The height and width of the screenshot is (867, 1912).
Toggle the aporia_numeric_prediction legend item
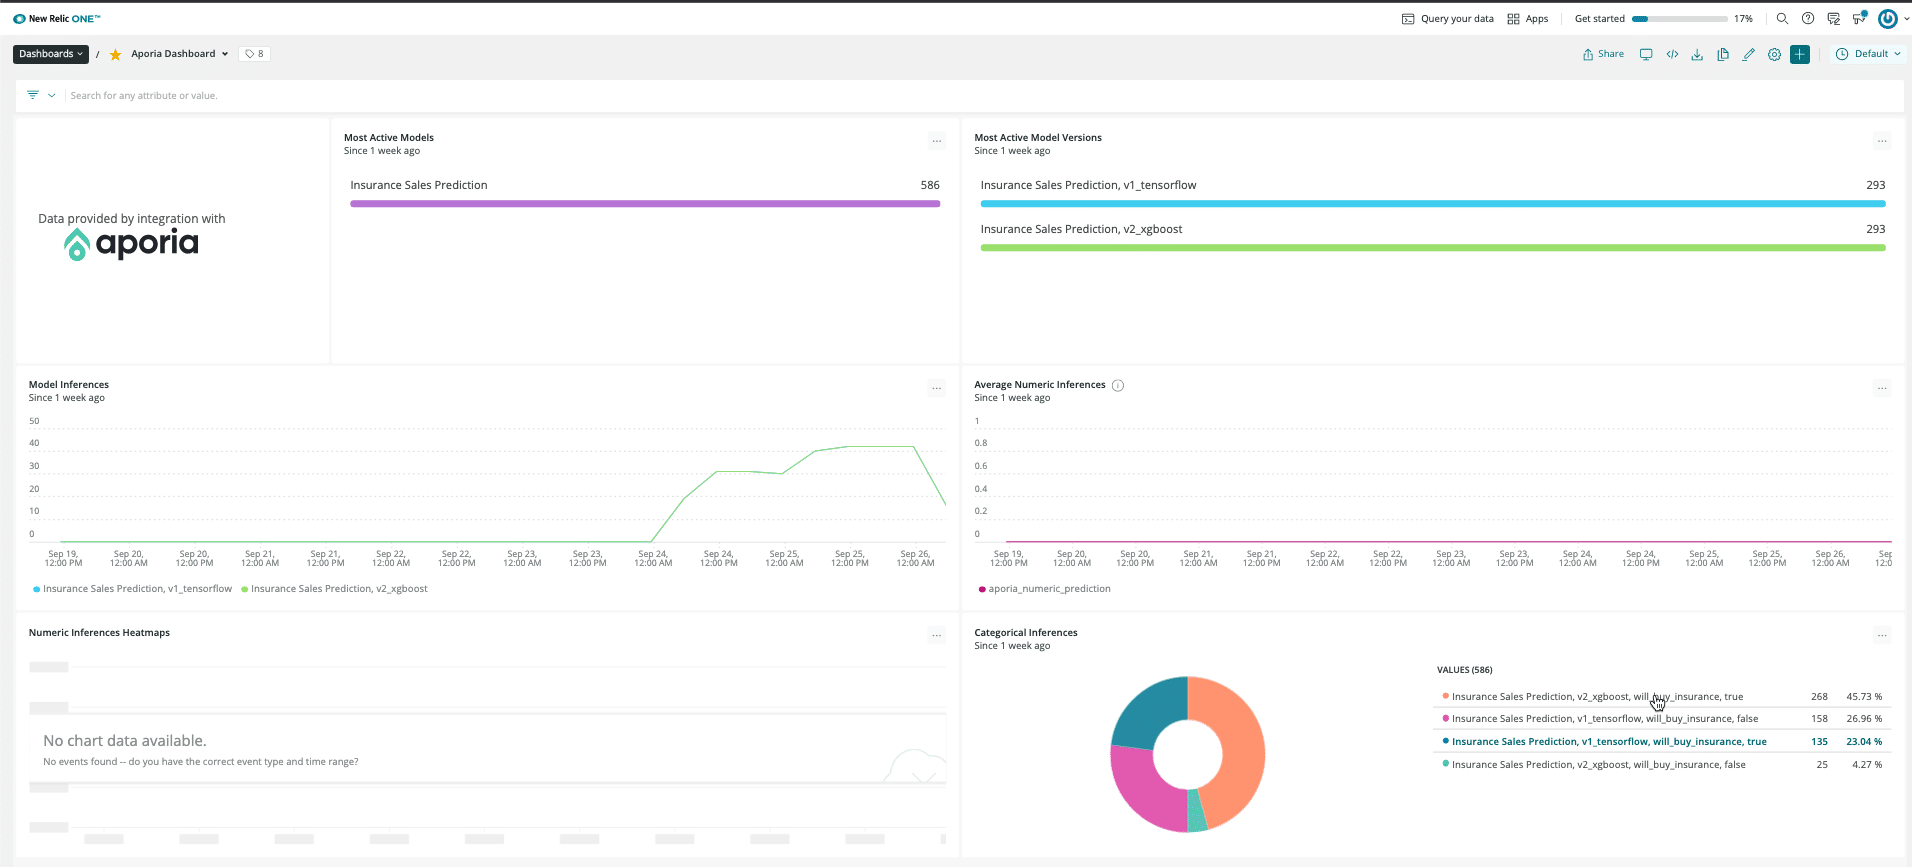1044,589
